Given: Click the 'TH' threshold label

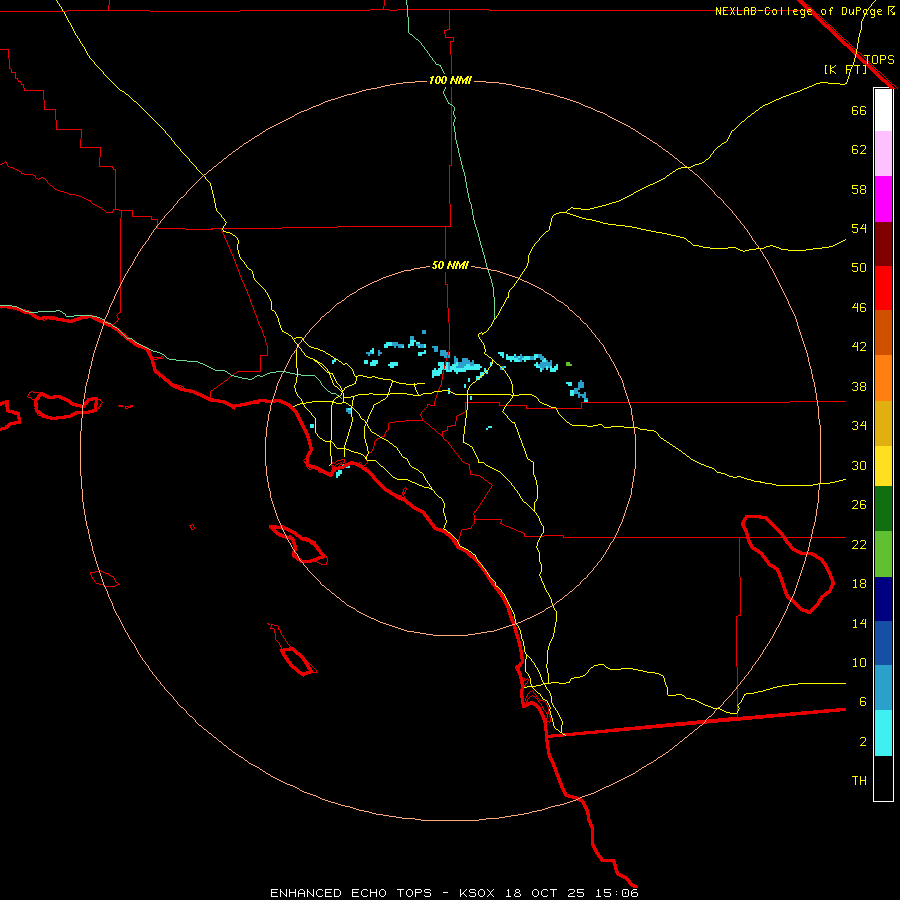Looking at the screenshot, I should pyautogui.click(x=859, y=781).
